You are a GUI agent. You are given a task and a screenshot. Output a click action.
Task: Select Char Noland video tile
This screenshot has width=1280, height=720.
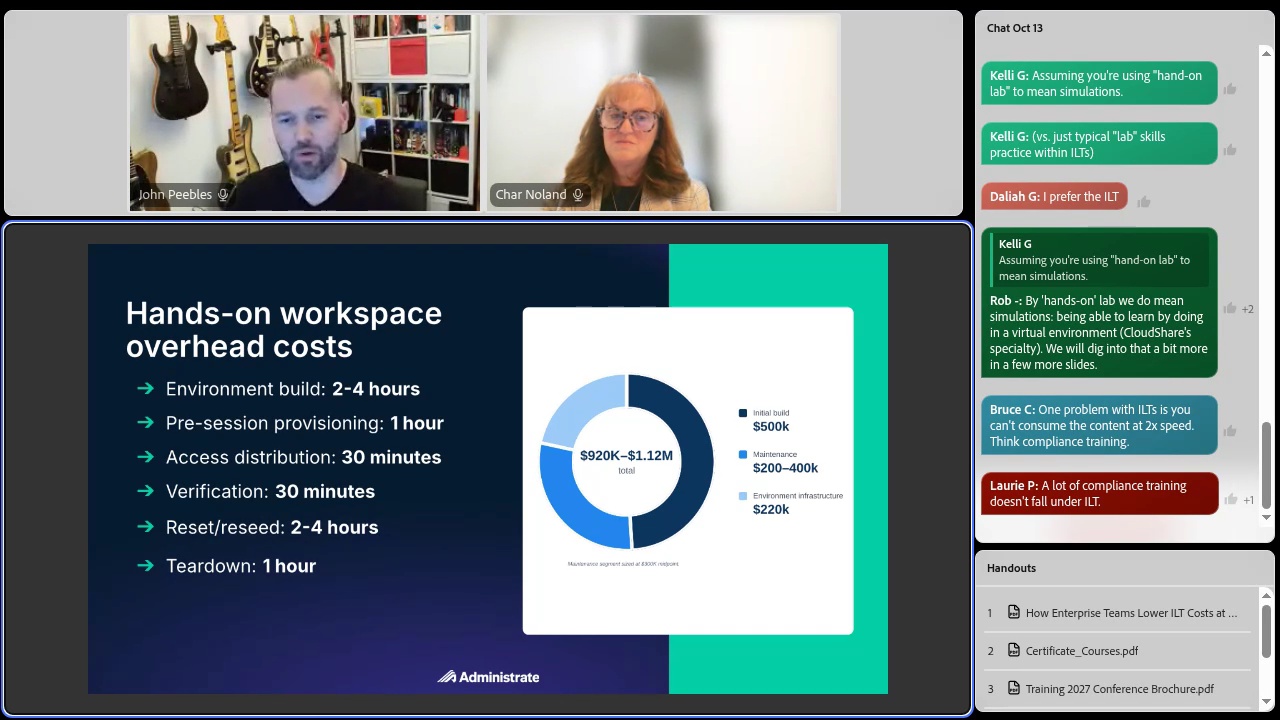(x=663, y=112)
